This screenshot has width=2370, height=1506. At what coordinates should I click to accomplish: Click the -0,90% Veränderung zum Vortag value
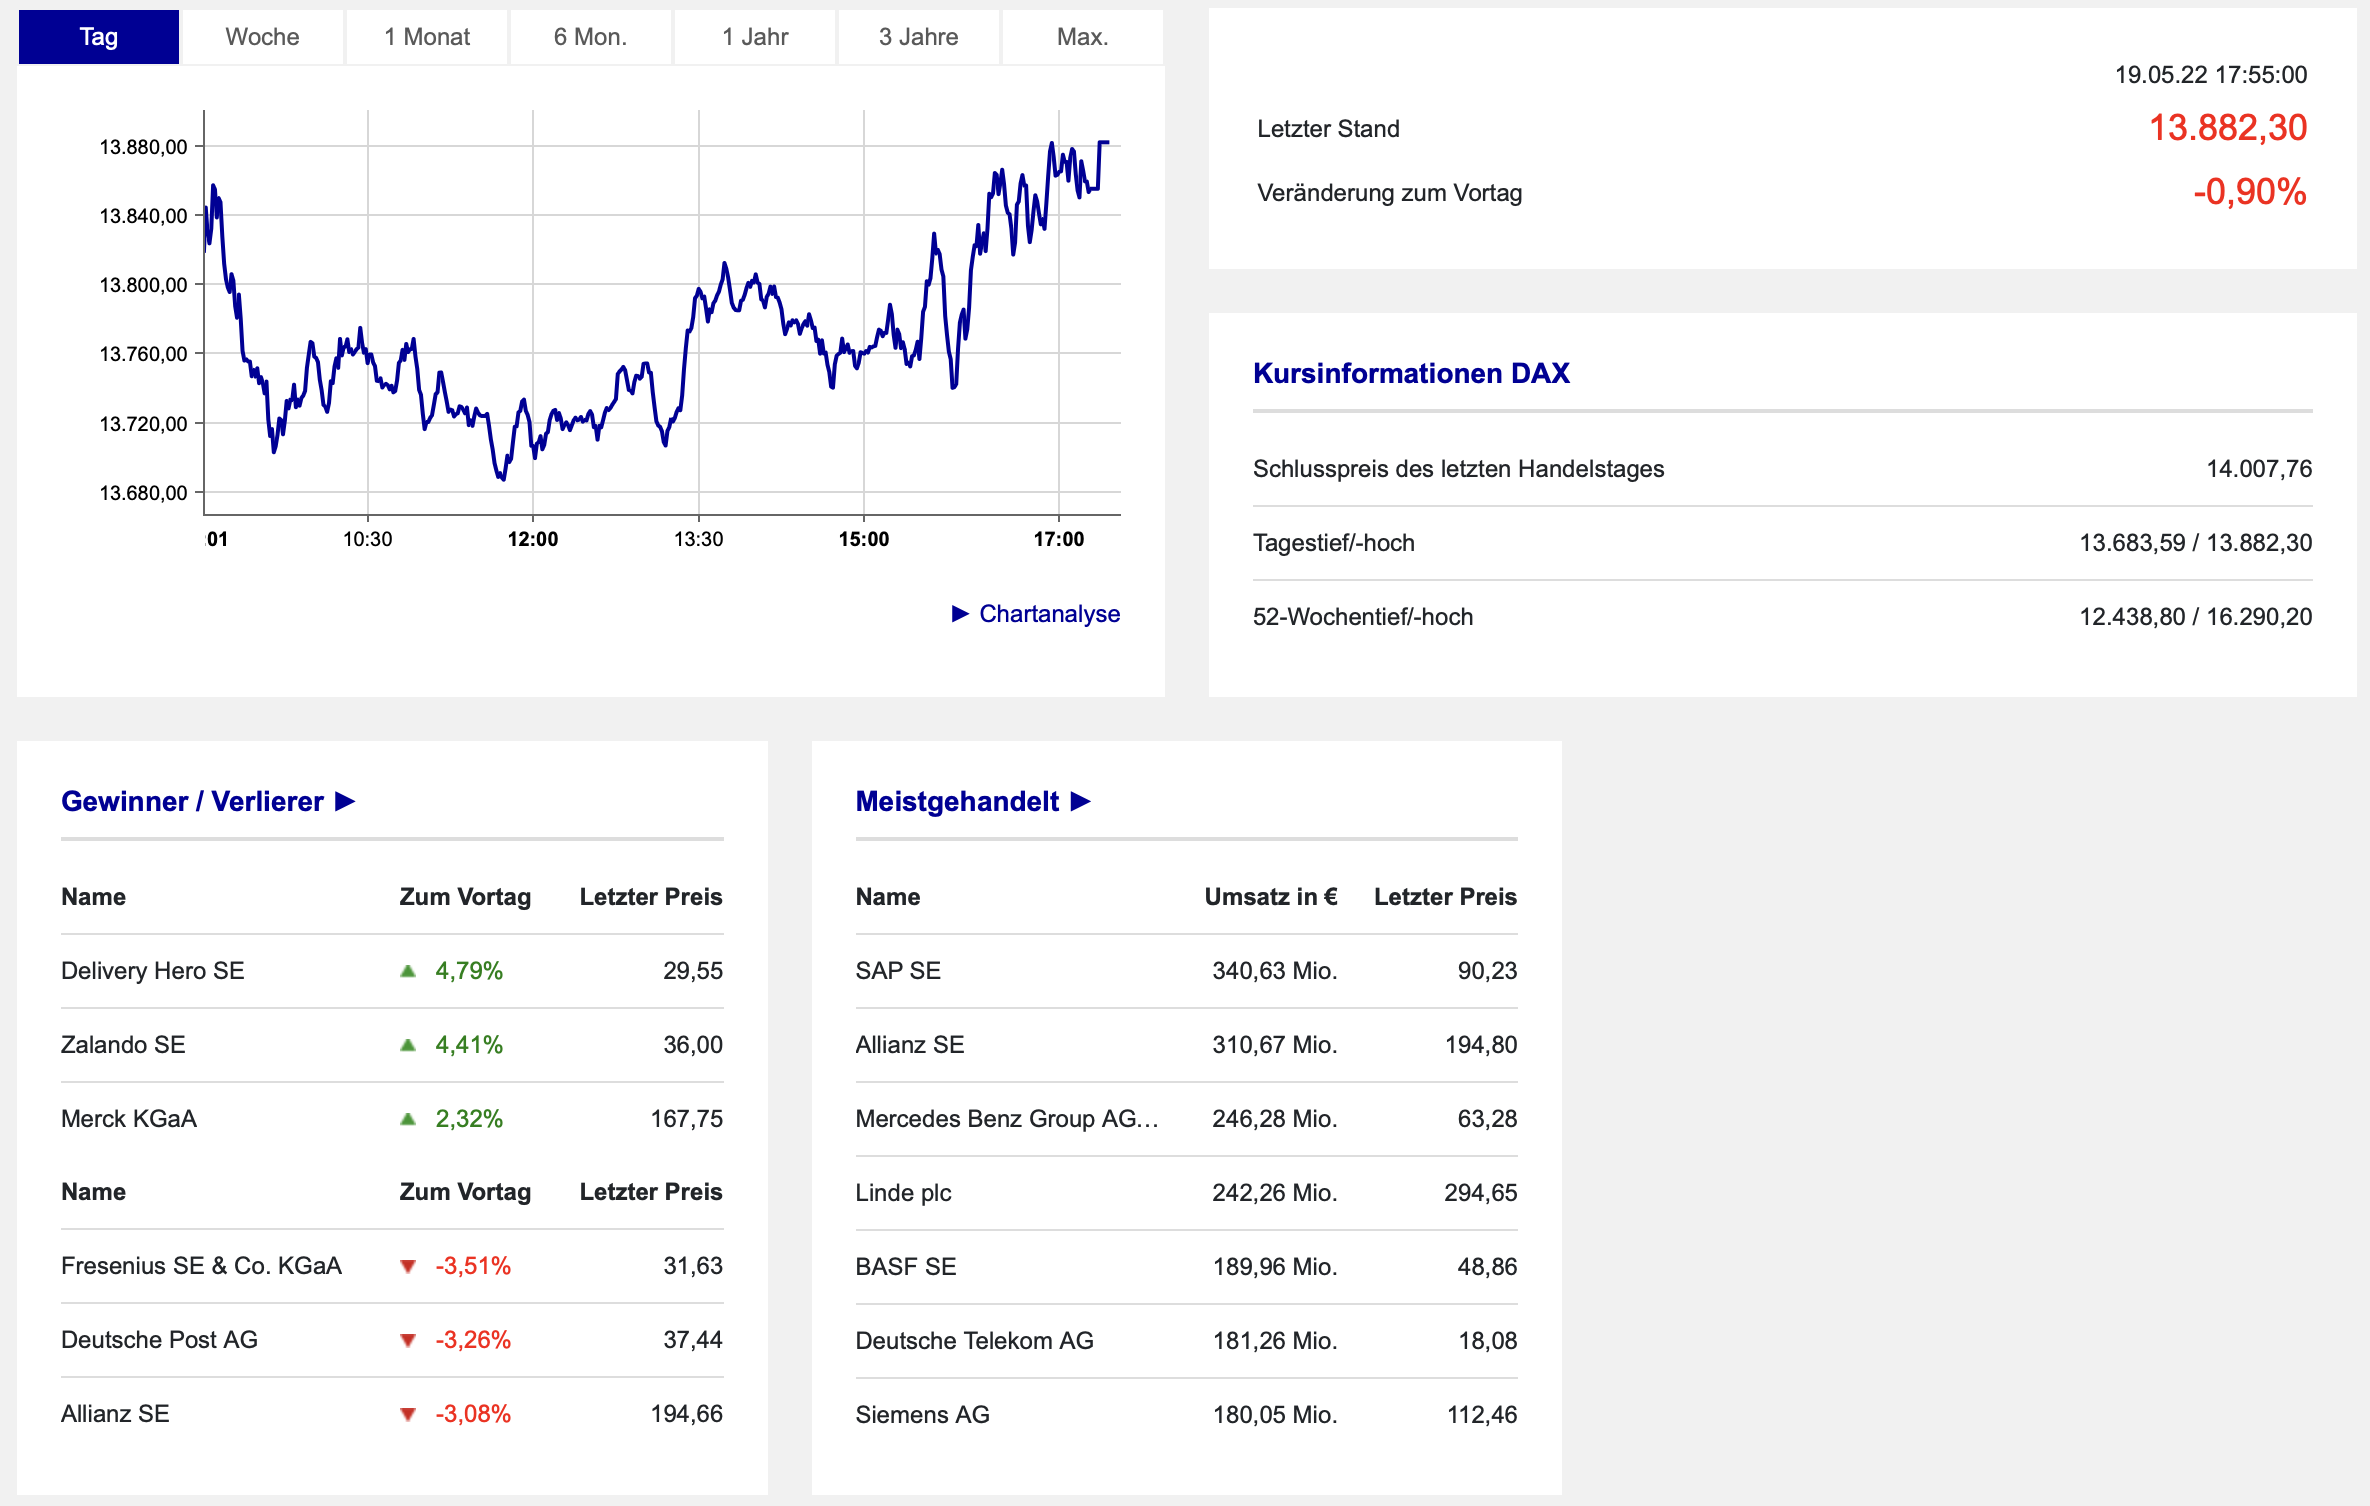pyautogui.click(x=2250, y=192)
